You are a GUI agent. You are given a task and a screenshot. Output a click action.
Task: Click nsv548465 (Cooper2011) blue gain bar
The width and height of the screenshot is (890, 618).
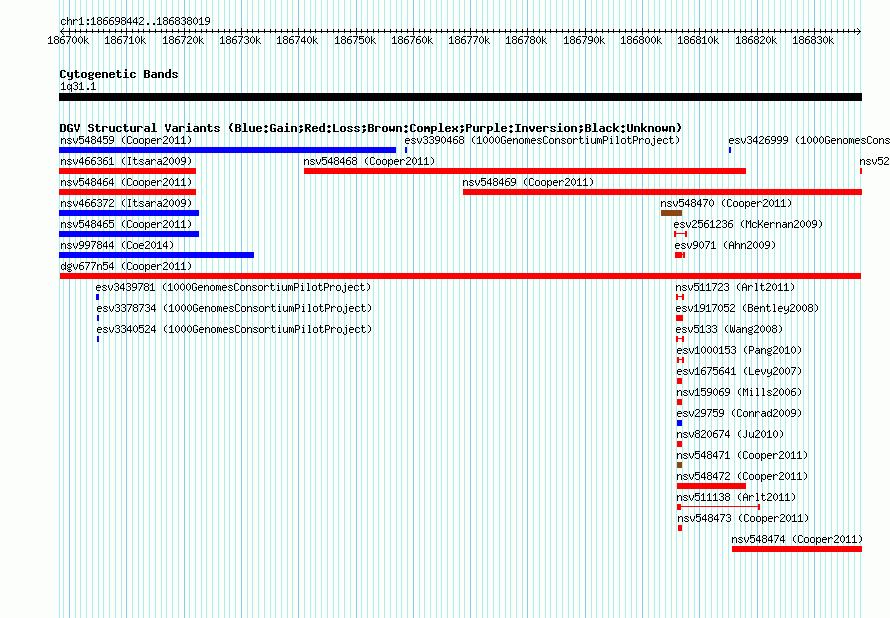pos(129,234)
